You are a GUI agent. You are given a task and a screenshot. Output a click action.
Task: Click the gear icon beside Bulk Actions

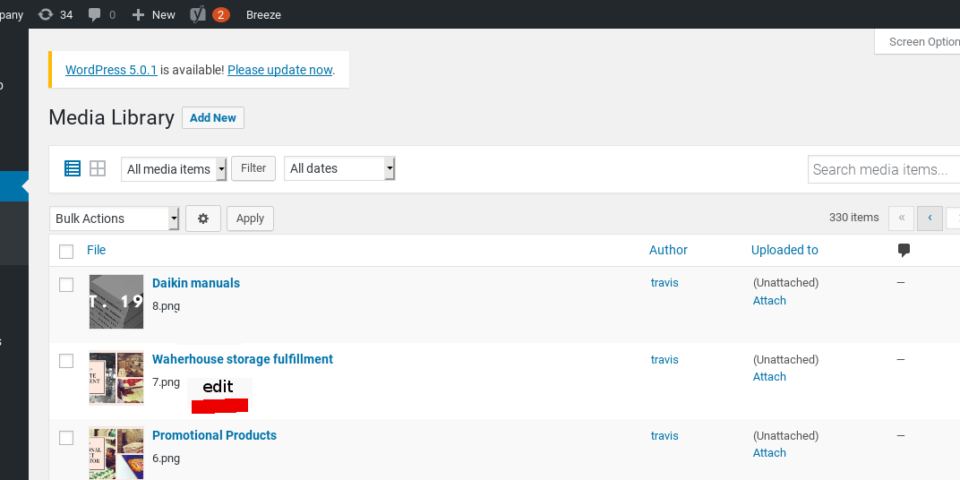point(203,218)
